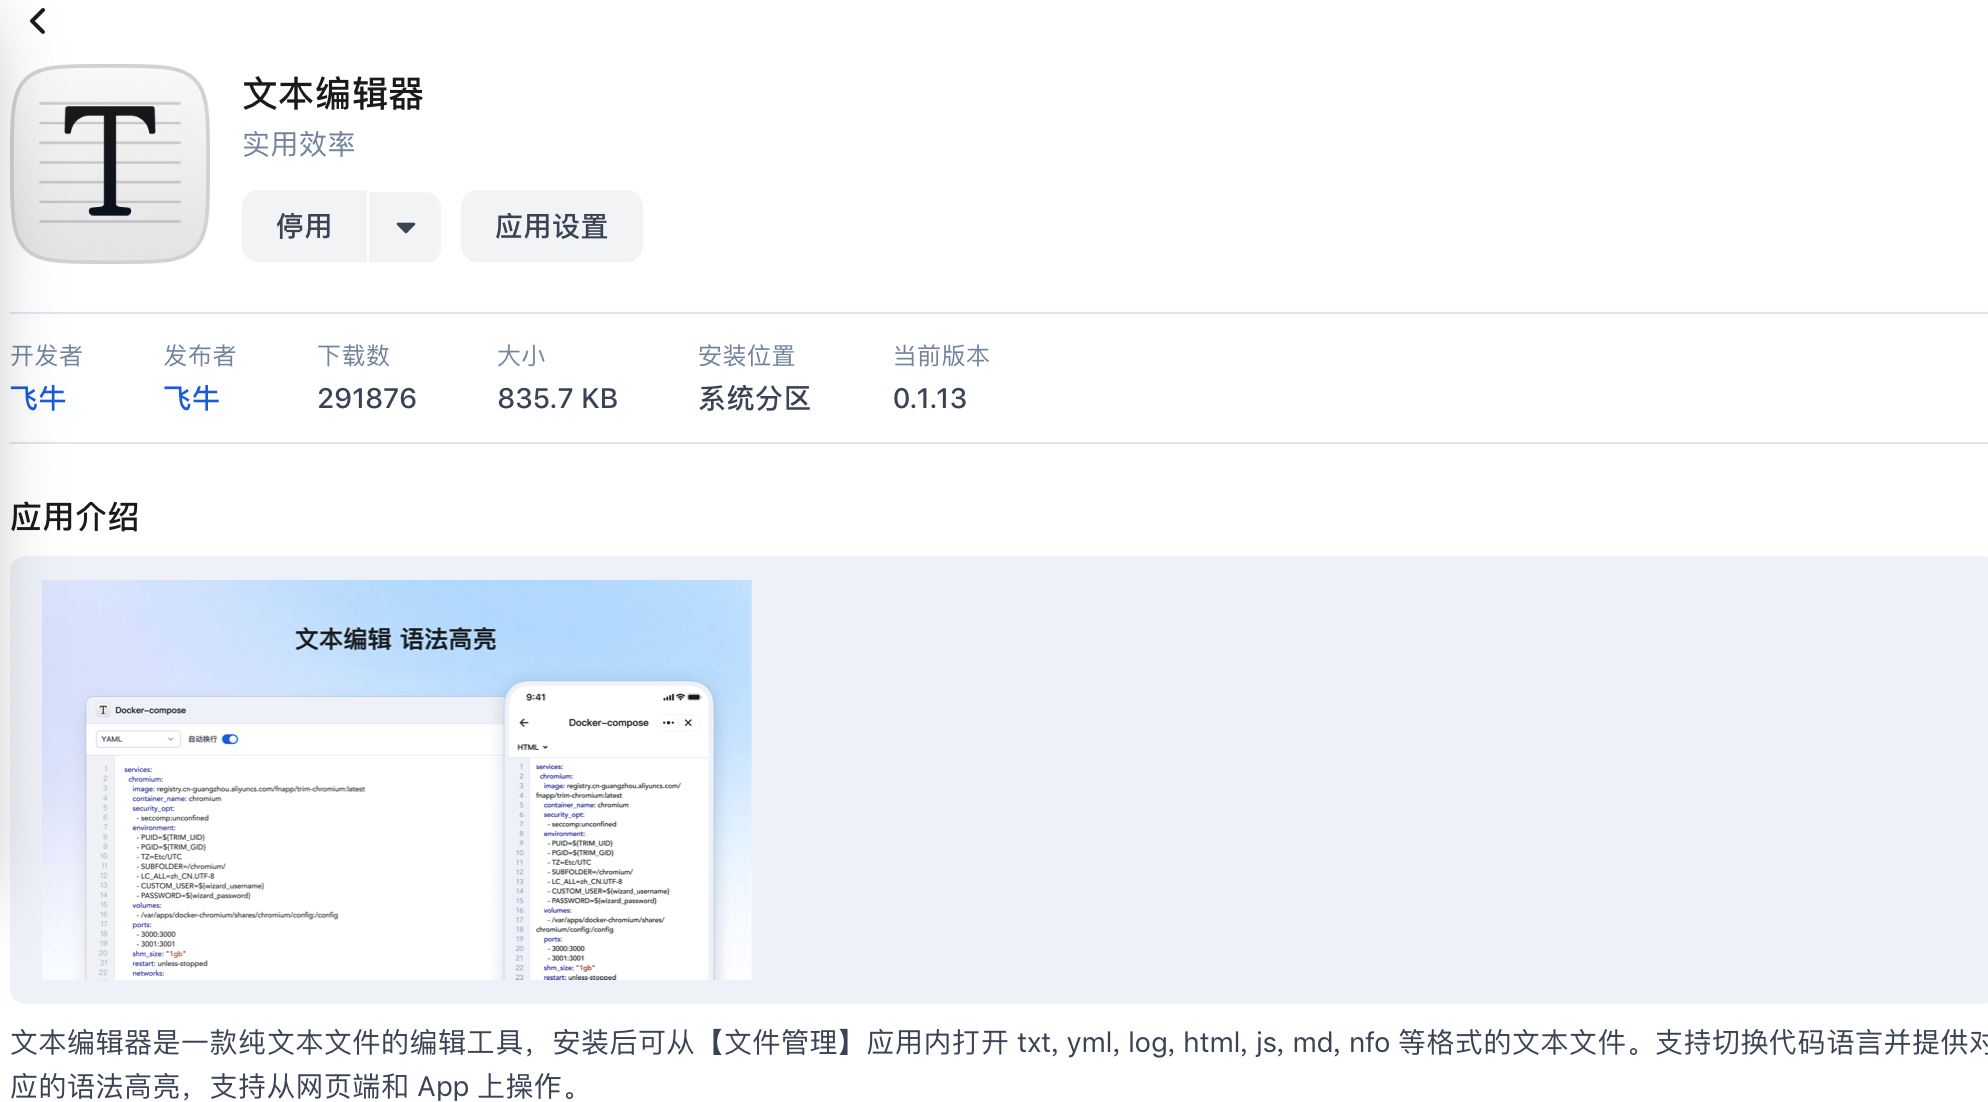Viewport: 1988px width, 1102px height.
Task: Click the cellular signal bars in the phone preview
Action: [x=668, y=697]
